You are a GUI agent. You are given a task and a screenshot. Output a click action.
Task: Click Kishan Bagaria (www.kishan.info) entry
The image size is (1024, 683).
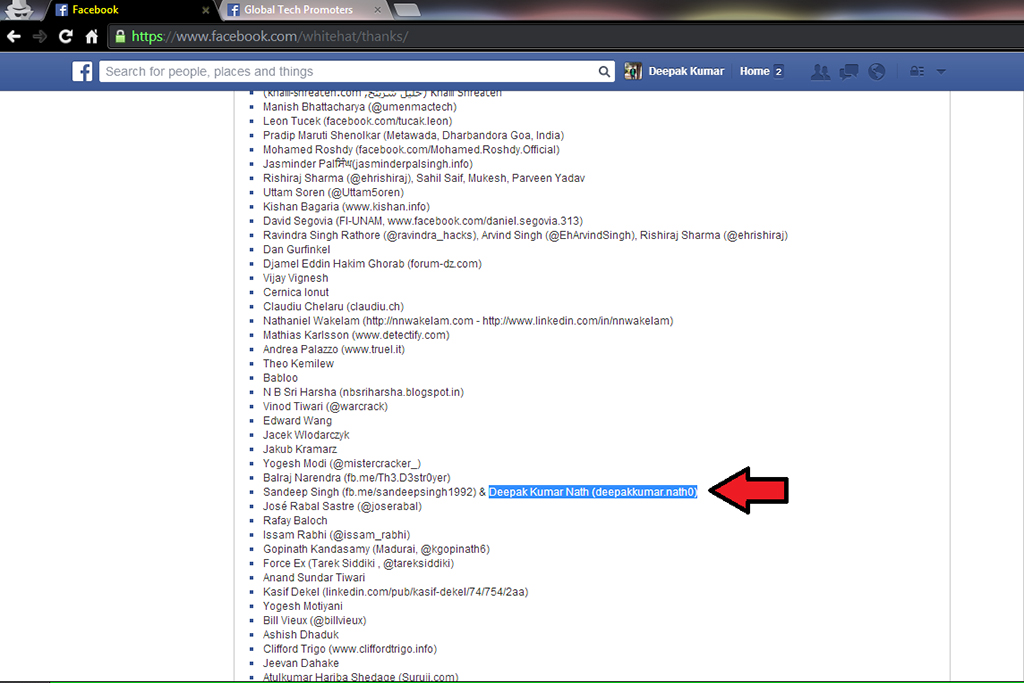(x=346, y=206)
